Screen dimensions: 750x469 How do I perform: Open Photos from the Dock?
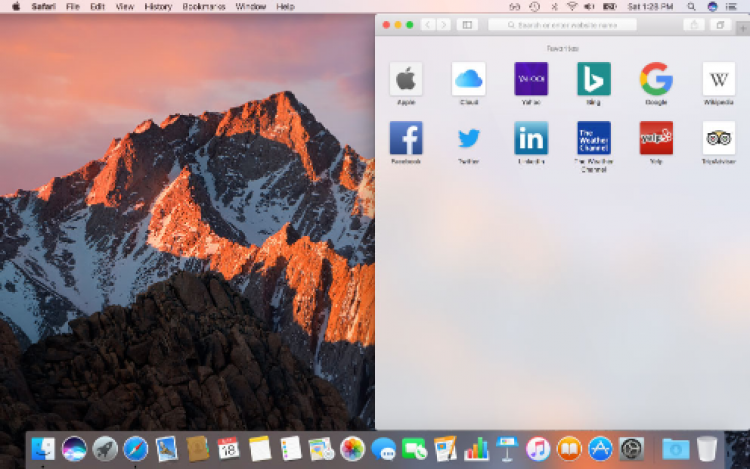353,449
